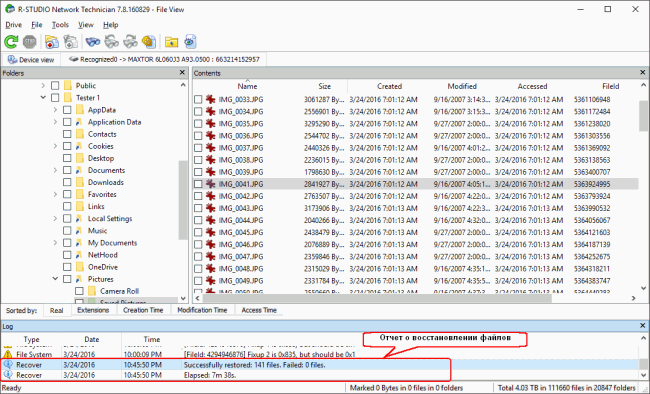Collapse the Pictures folder node
This screenshot has height=394, width=650.
(55, 279)
